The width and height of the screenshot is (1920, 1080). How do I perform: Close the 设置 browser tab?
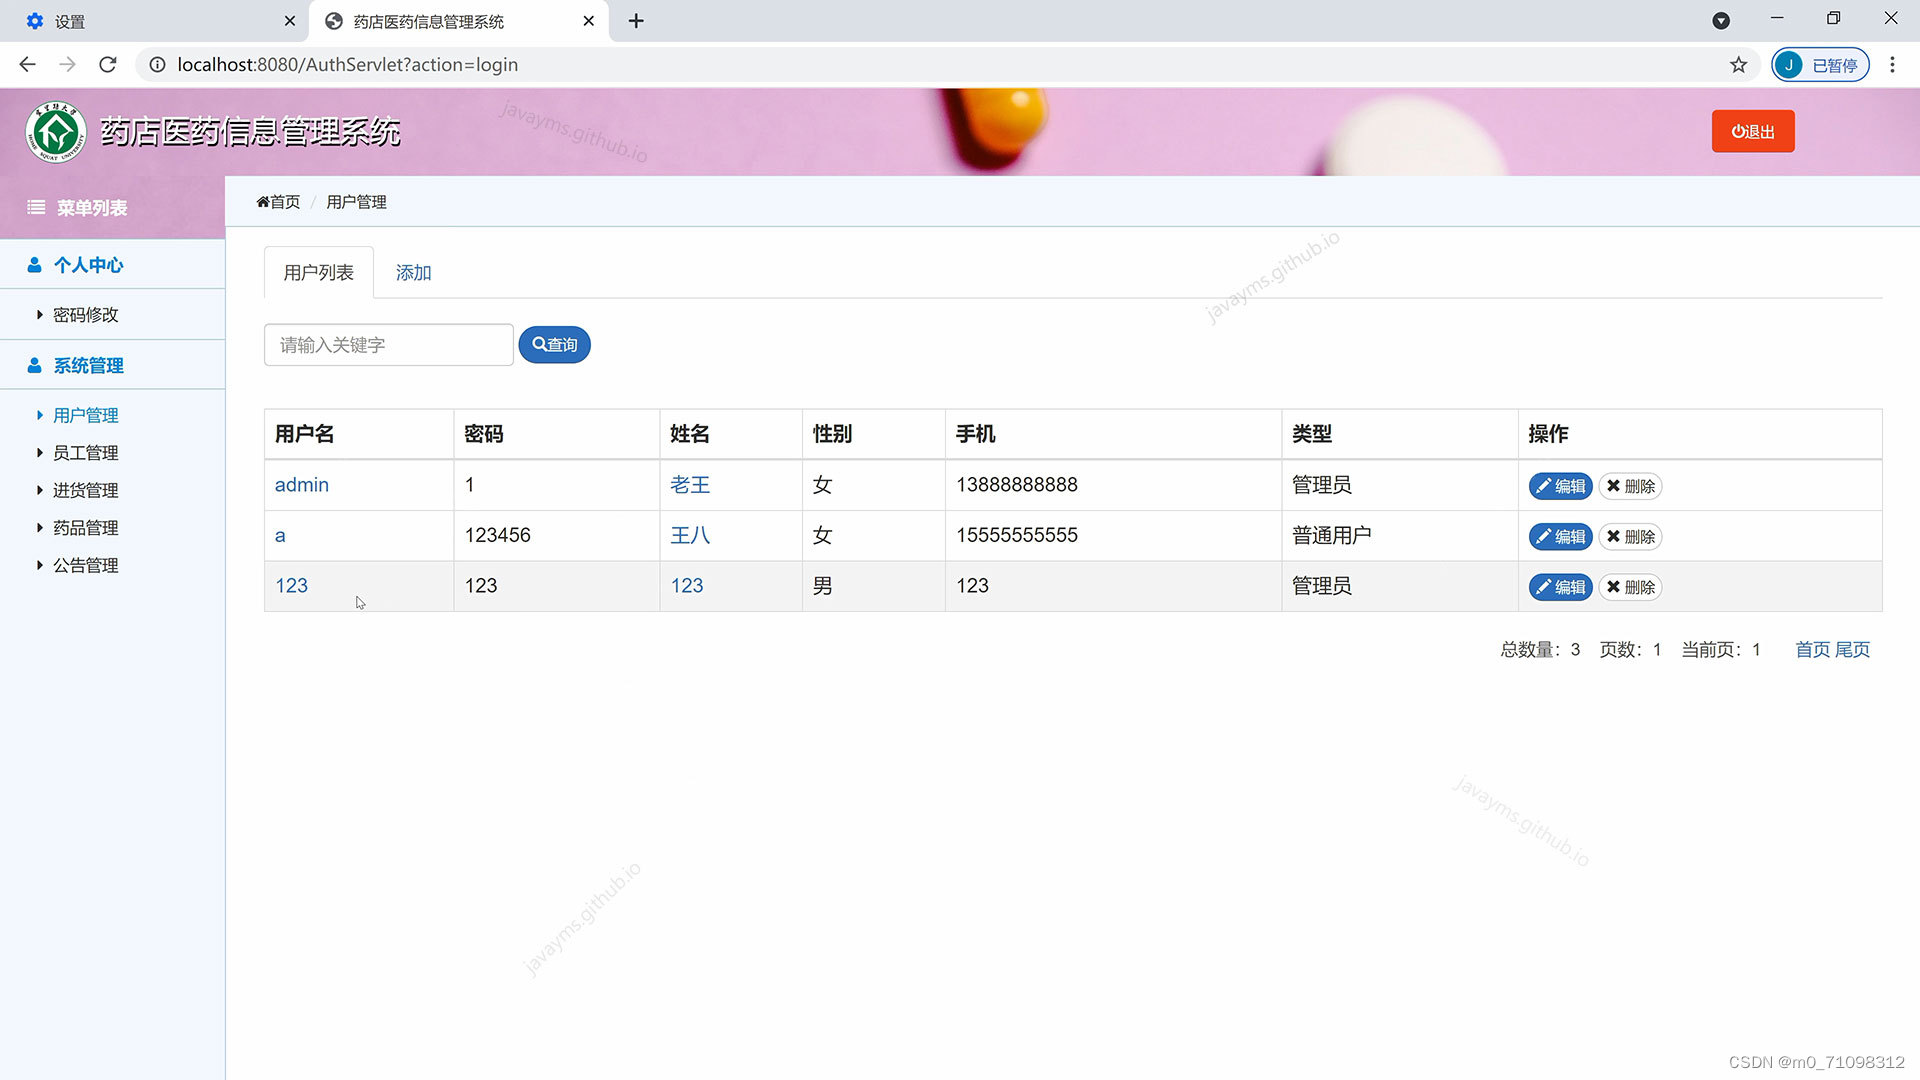pyautogui.click(x=289, y=21)
